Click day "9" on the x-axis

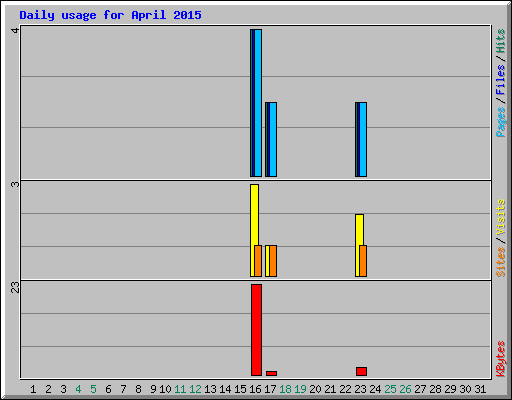(x=153, y=389)
